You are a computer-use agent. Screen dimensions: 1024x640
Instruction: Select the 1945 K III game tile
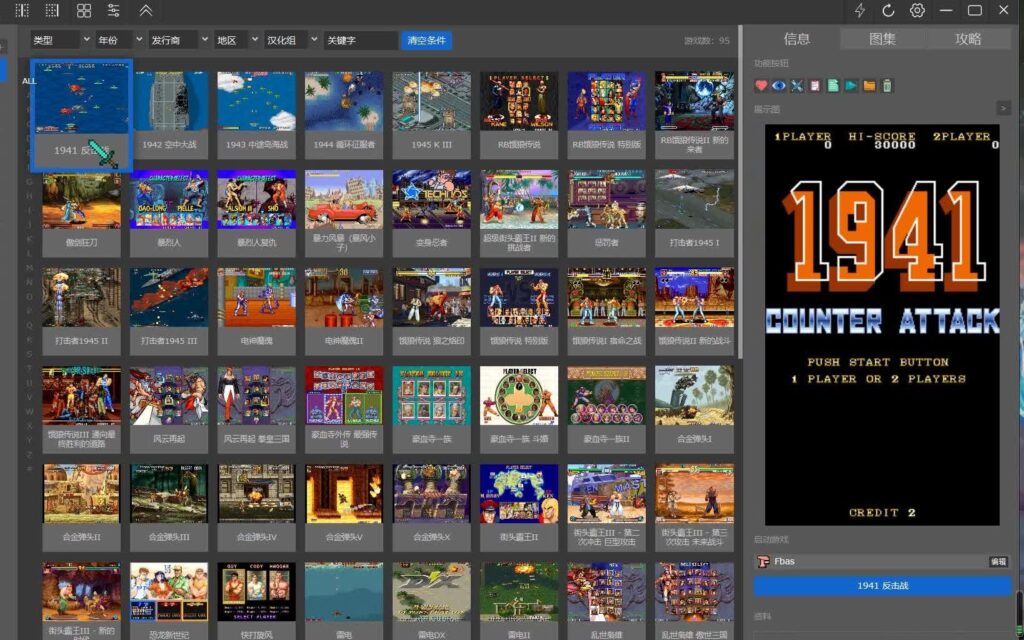point(432,115)
